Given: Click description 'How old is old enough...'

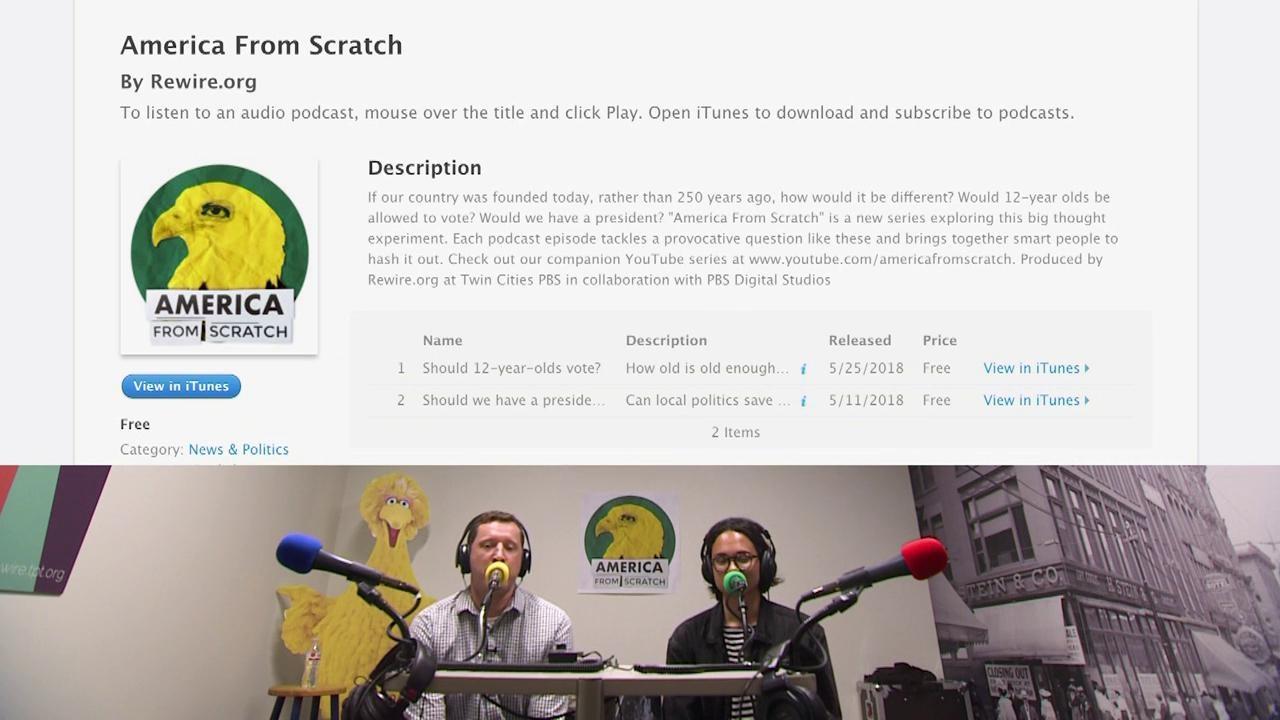Looking at the screenshot, I should click(707, 368).
